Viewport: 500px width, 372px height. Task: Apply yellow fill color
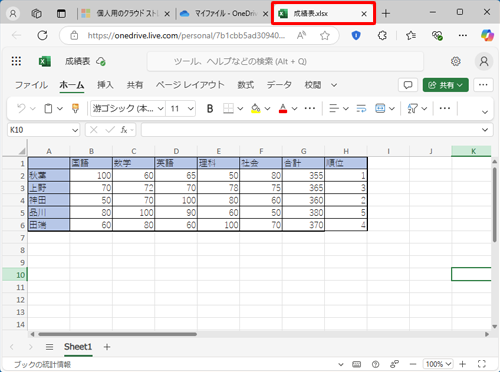point(256,108)
